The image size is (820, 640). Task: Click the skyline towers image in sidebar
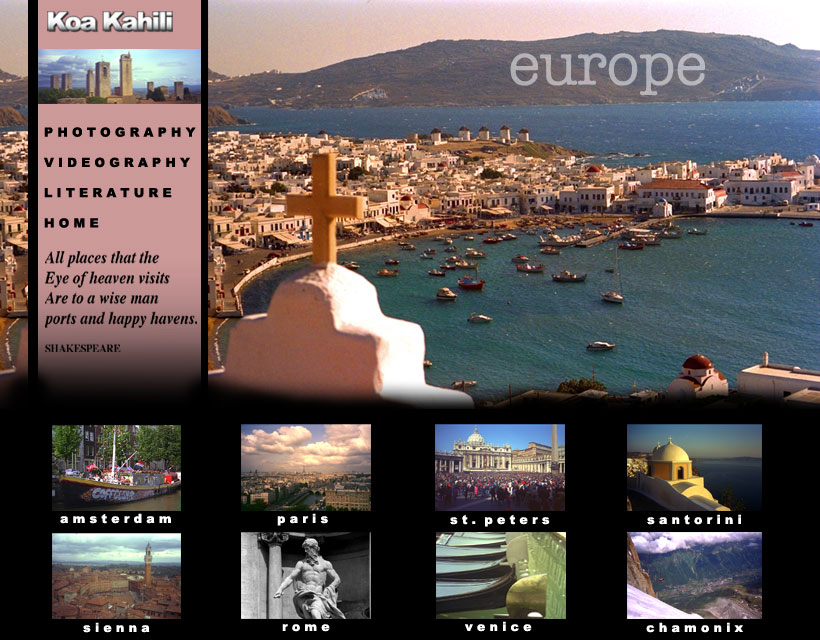(119, 76)
